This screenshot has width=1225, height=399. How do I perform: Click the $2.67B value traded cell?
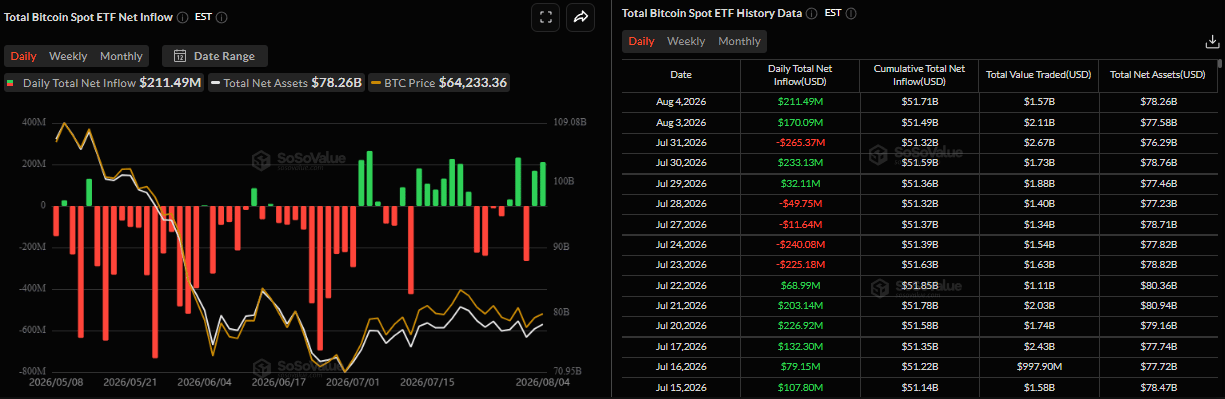1038,143
